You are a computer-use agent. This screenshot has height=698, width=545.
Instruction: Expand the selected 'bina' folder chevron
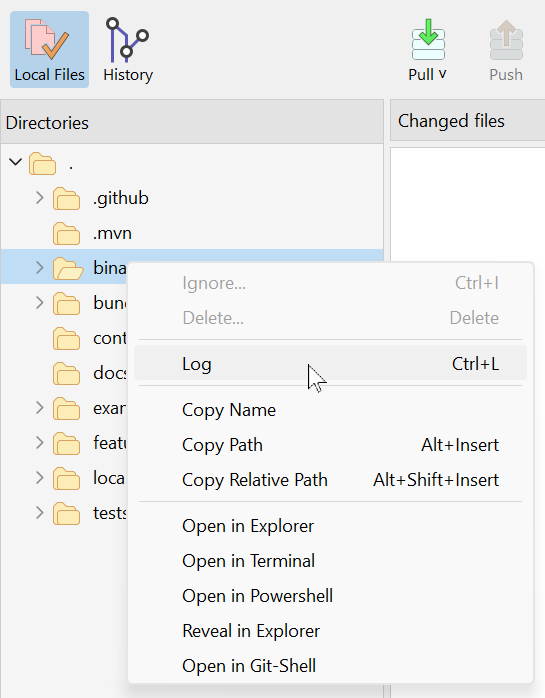(x=39, y=268)
